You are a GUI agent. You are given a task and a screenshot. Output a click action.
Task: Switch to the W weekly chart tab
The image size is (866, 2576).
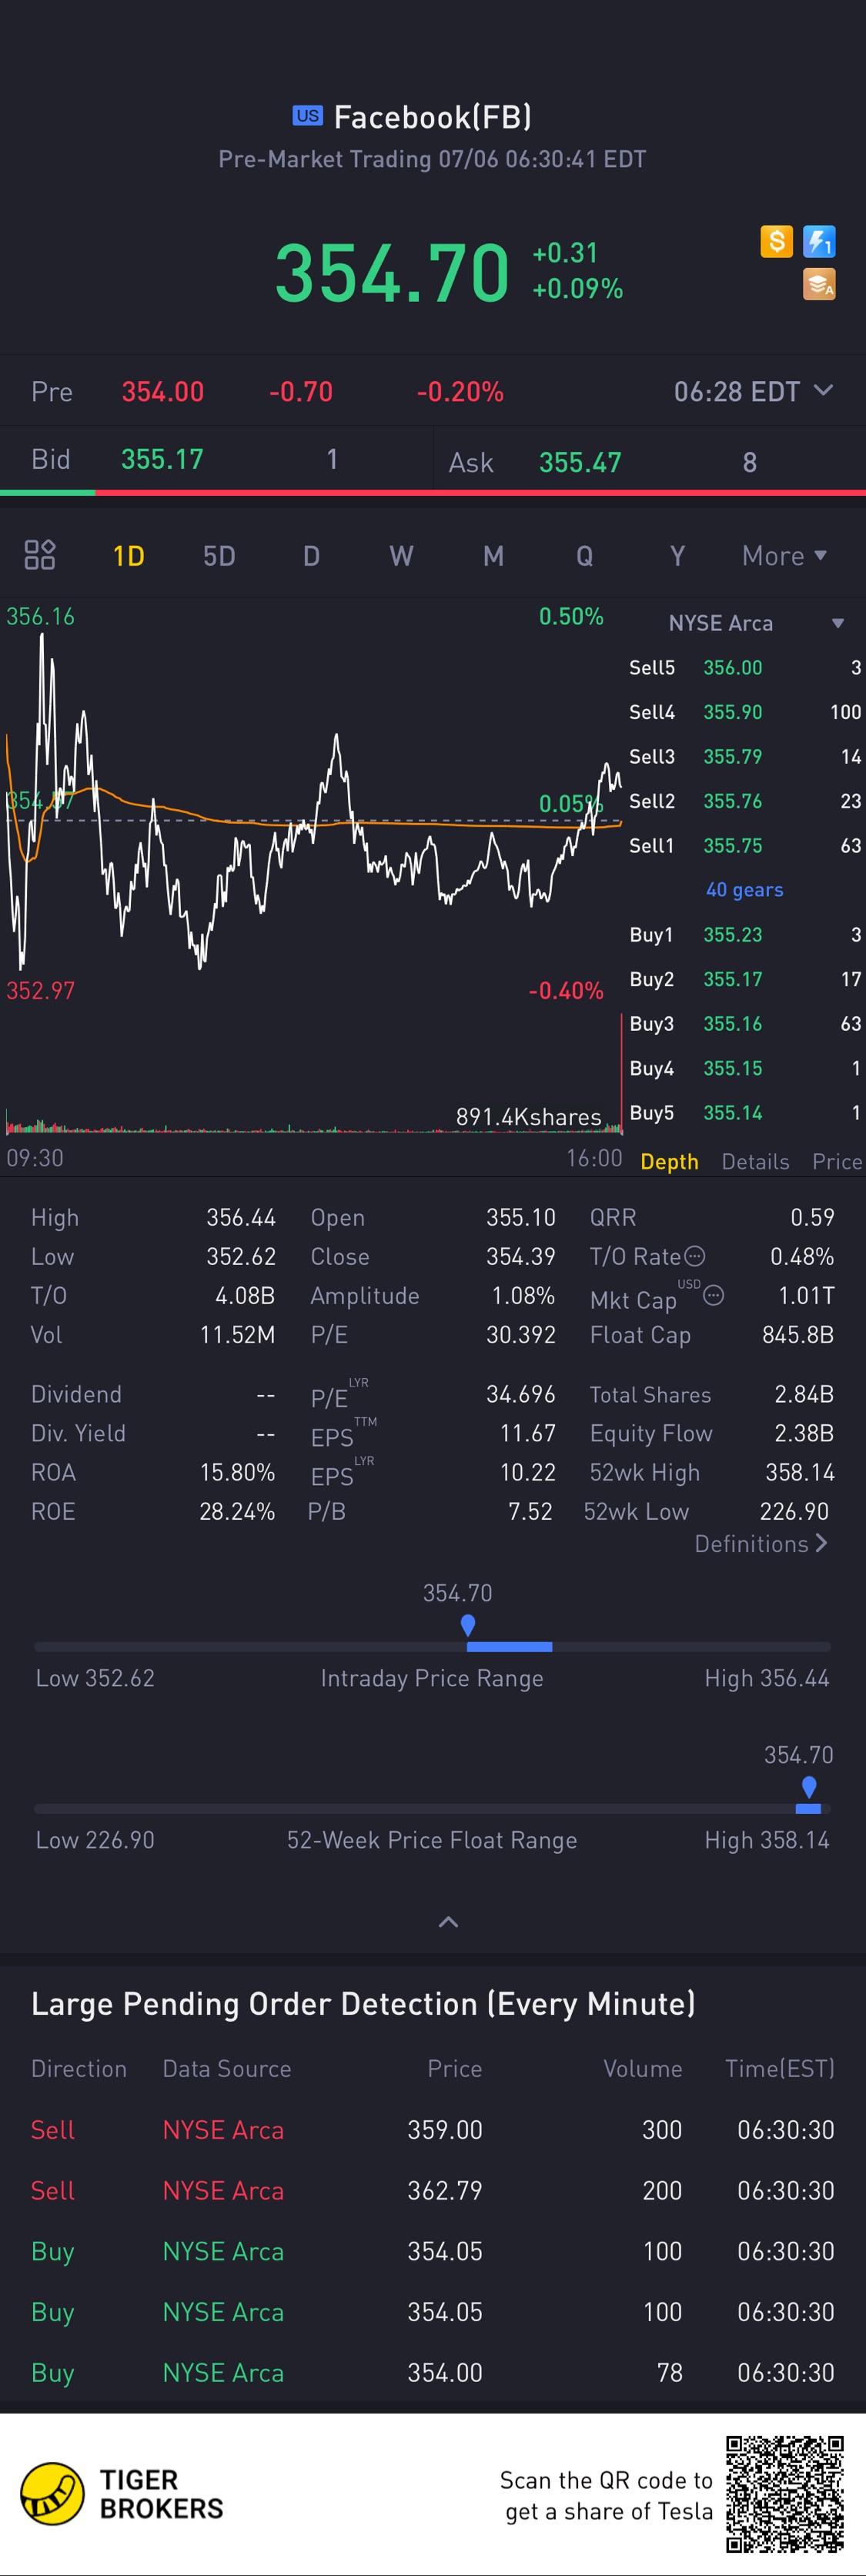[x=401, y=556]
